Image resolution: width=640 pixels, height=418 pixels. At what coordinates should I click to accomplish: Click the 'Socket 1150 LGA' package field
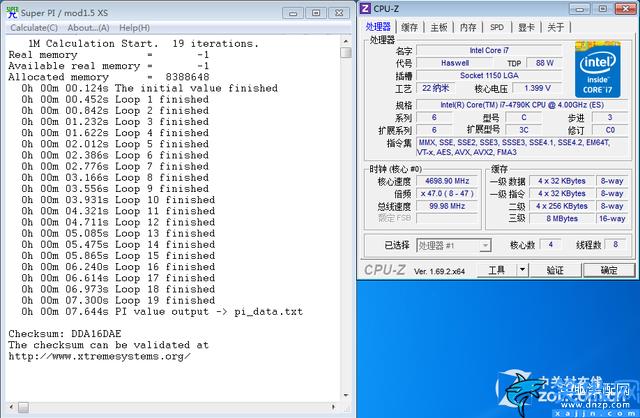pyautogui.click(x=489, y=76)
